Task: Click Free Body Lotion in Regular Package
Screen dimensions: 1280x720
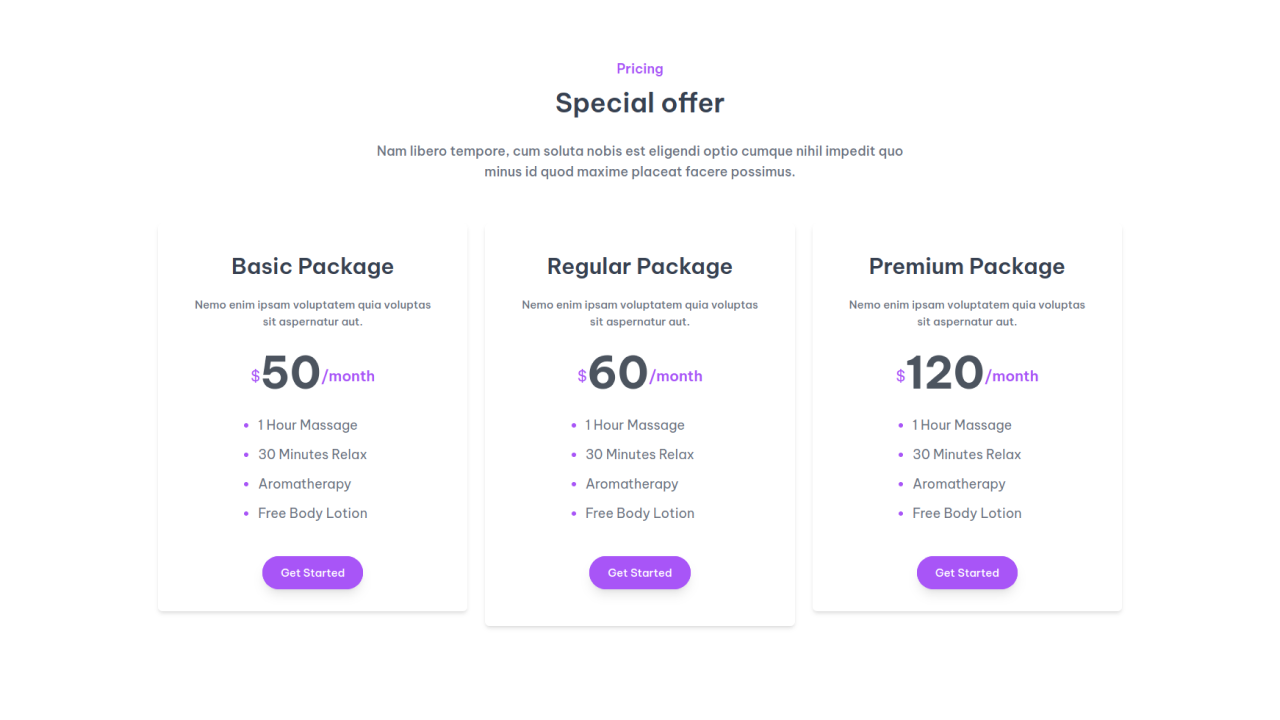Action: [640, 512]
